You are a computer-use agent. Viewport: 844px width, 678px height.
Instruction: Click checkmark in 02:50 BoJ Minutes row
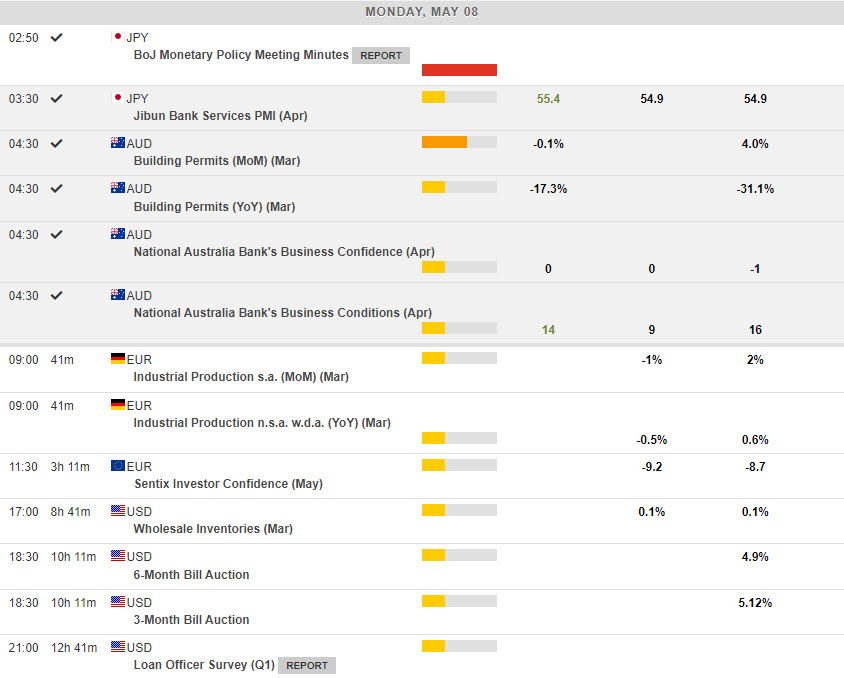[x=57, y=37]
